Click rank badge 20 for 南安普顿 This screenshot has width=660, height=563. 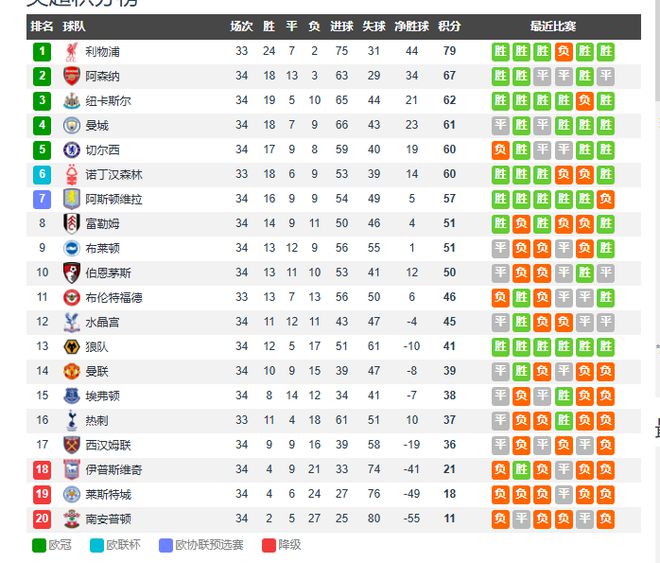(42, 519)
